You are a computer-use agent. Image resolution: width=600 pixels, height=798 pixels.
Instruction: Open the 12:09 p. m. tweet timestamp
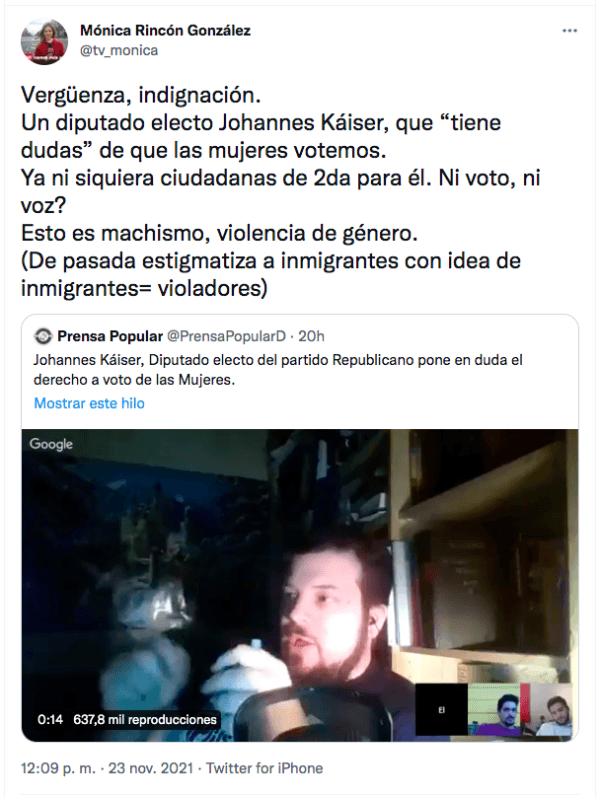tap(58, 768)
